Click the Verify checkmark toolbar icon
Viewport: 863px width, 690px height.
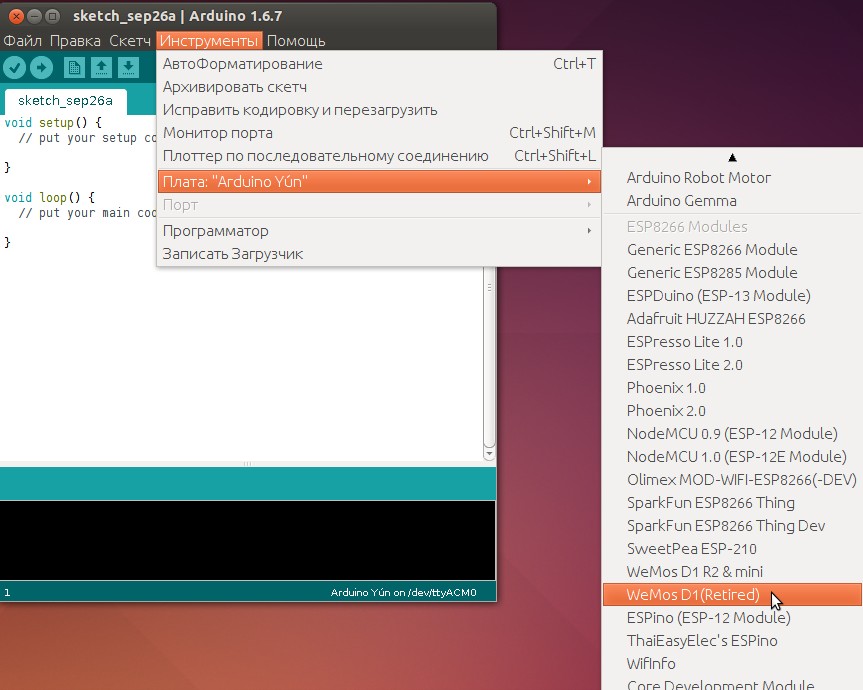point(15,68)
